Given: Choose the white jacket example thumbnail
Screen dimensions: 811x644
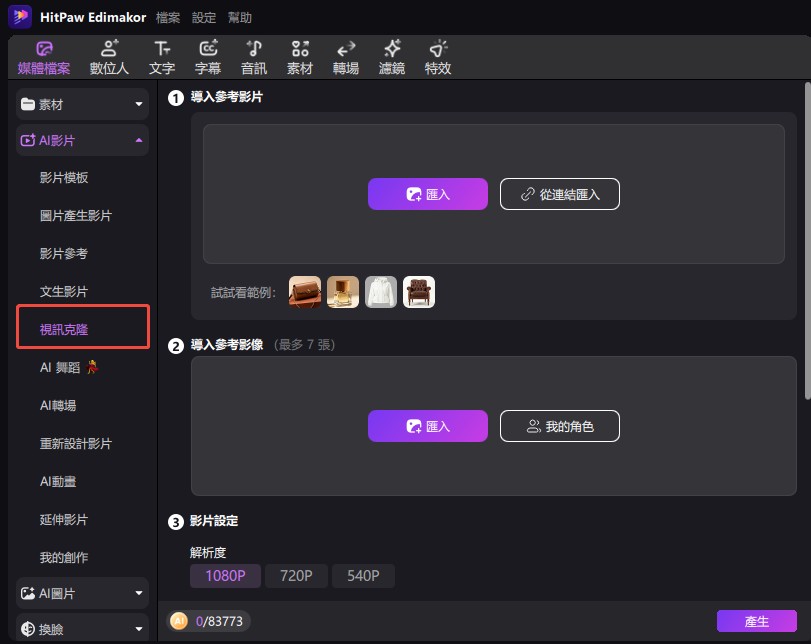Looking at the screenshot, I should click(381, 292).
